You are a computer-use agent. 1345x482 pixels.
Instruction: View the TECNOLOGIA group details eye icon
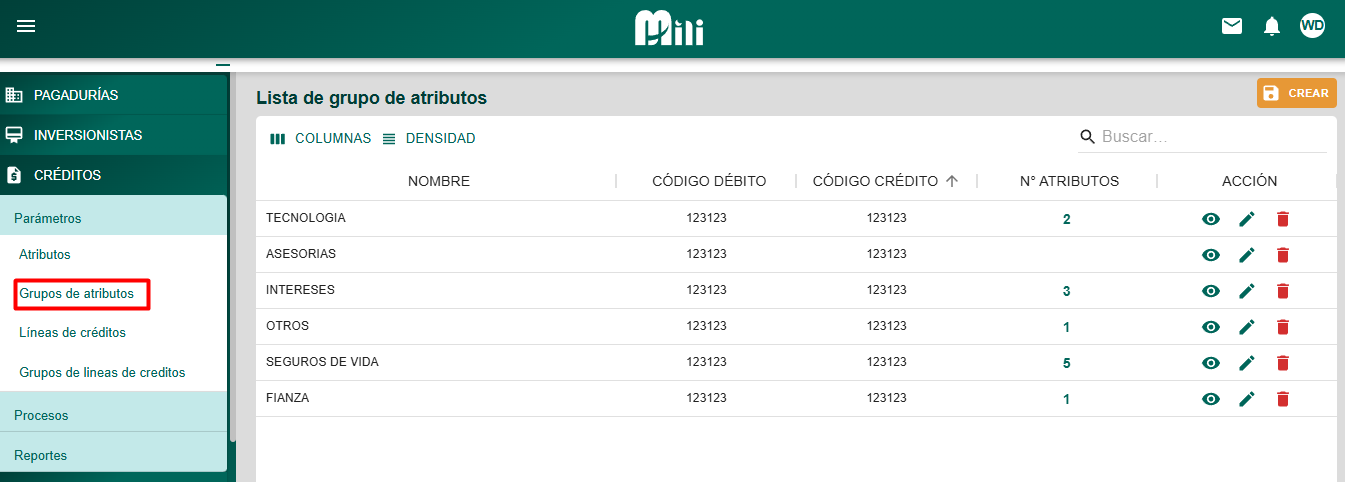(x=1211, y=219)
